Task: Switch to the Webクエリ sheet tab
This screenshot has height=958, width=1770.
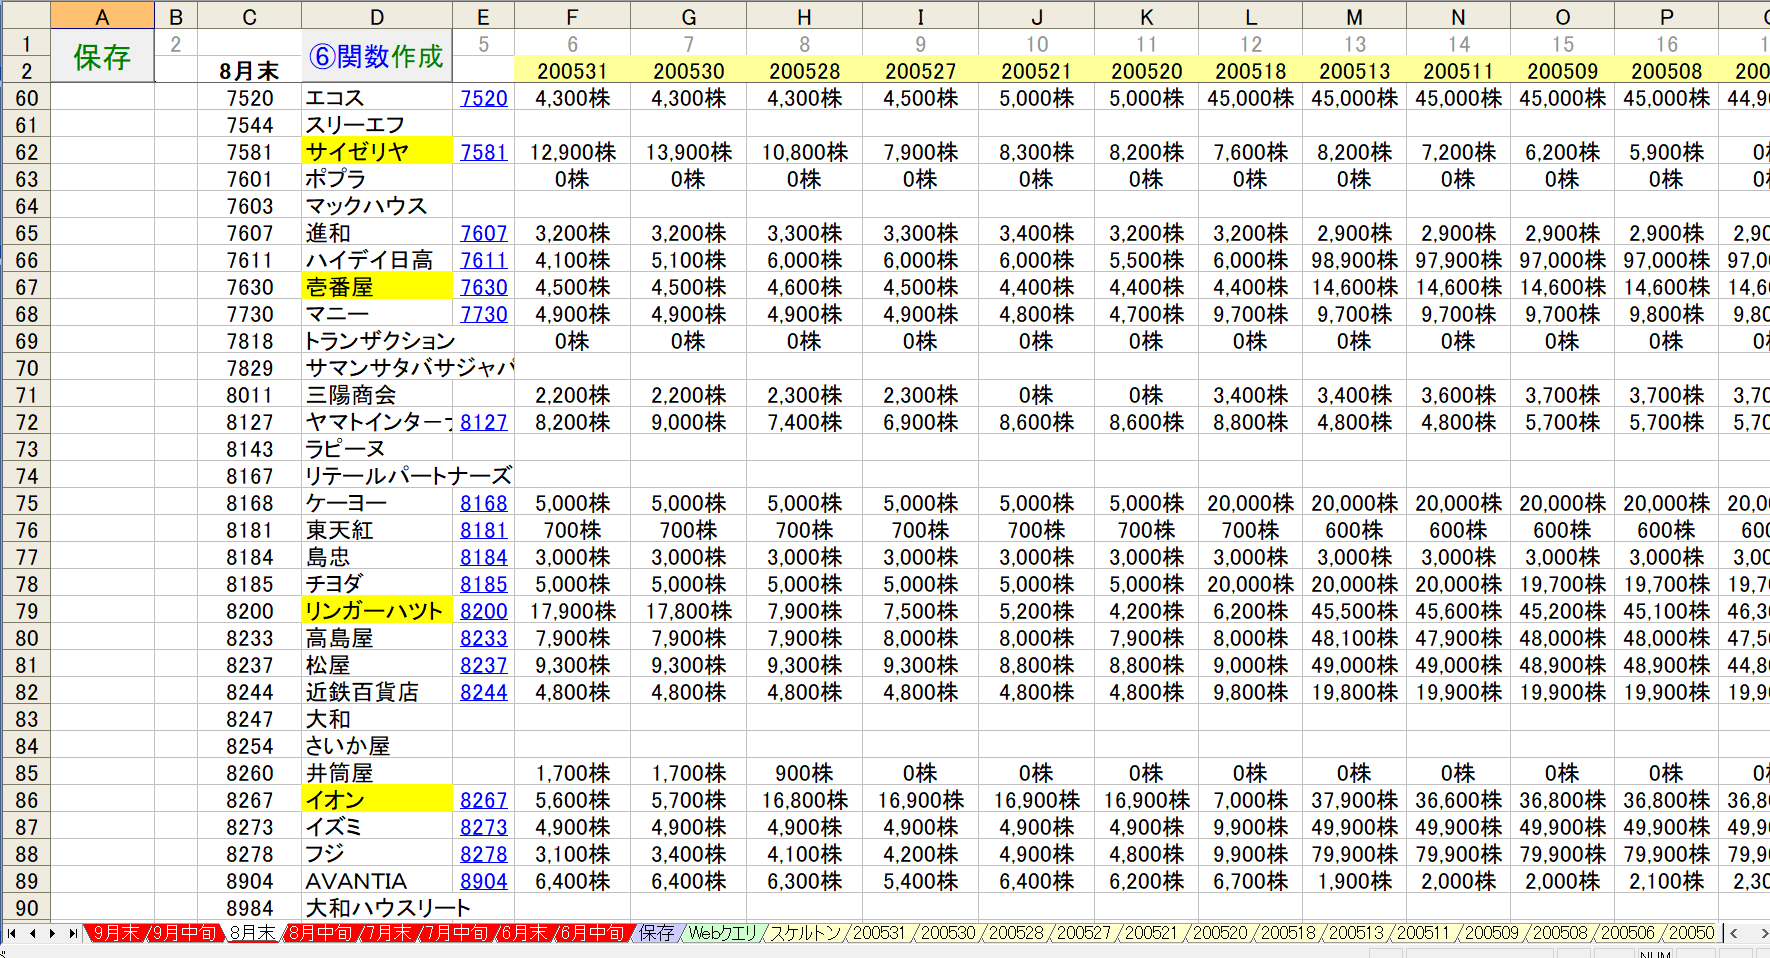Action: [722, 933]
